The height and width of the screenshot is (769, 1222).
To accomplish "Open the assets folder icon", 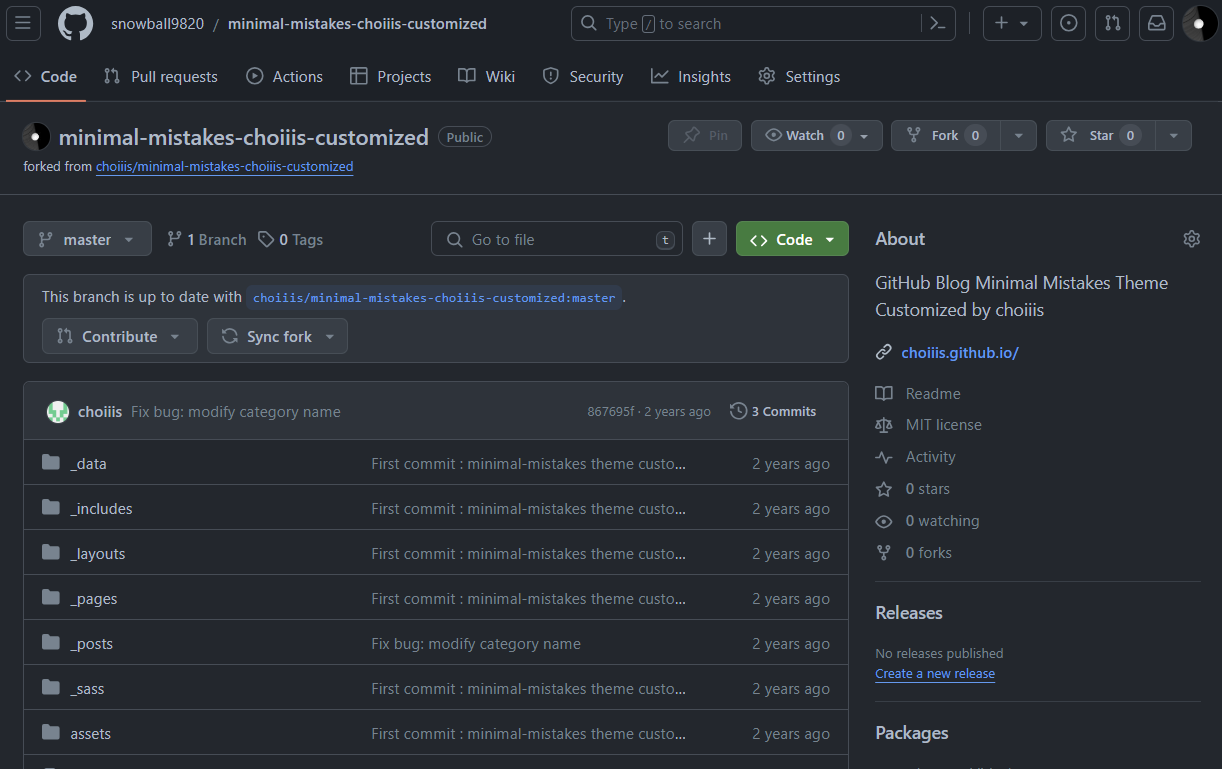I will [x=51, y=733].
